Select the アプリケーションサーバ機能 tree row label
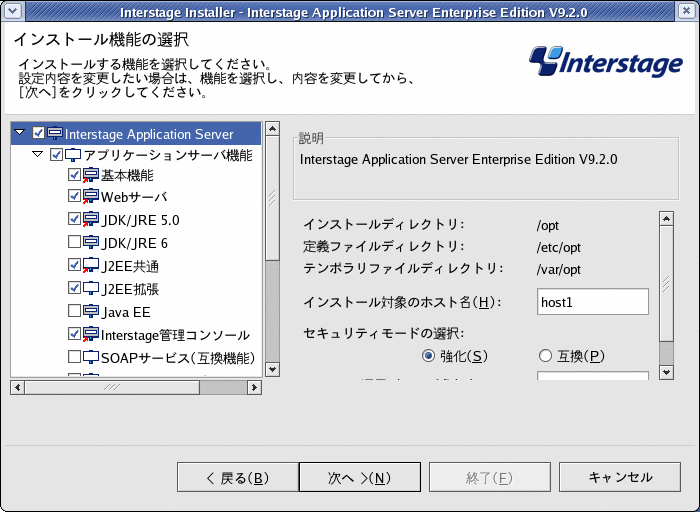The width and height of the screenshot is (700, 512). coord(168,155)
